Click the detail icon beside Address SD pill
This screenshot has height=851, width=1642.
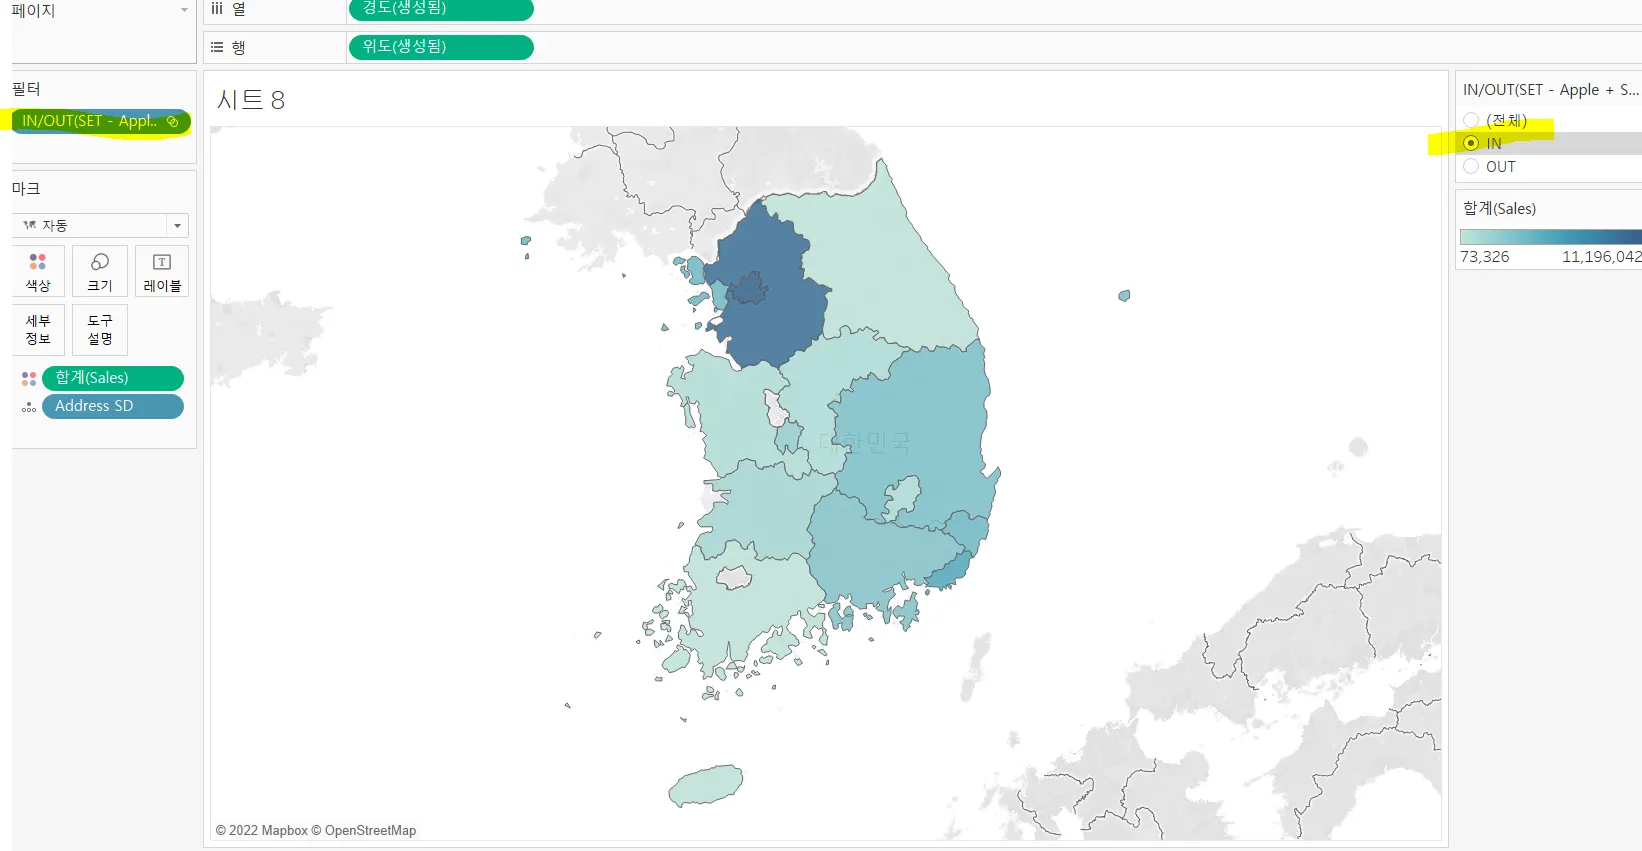pos(29,407)
